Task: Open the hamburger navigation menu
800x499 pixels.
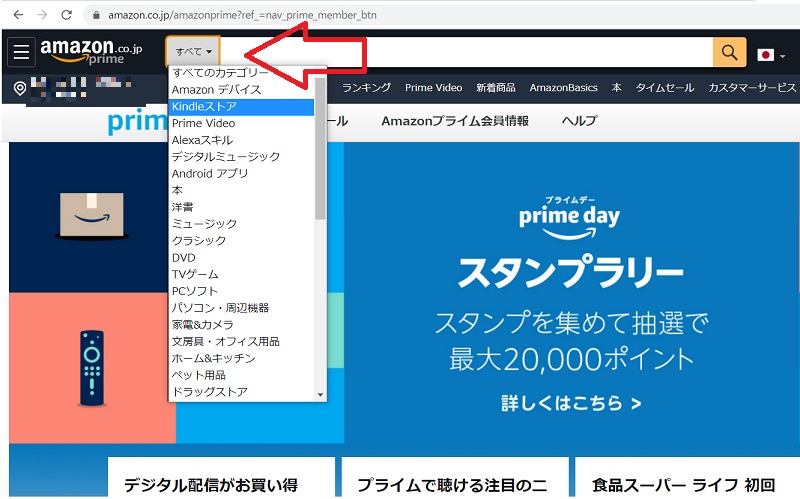Action: [x=21, y=52]
